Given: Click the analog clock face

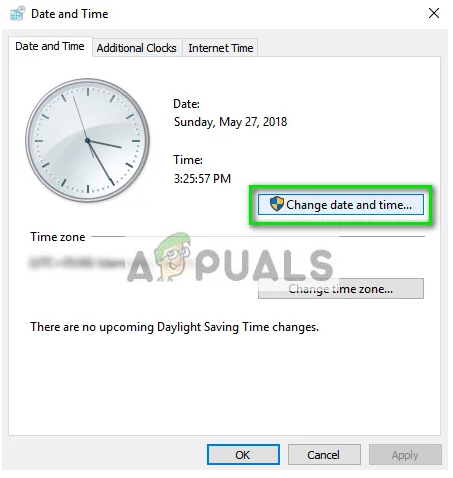Looking at the screenshot, I should [88, 140].
